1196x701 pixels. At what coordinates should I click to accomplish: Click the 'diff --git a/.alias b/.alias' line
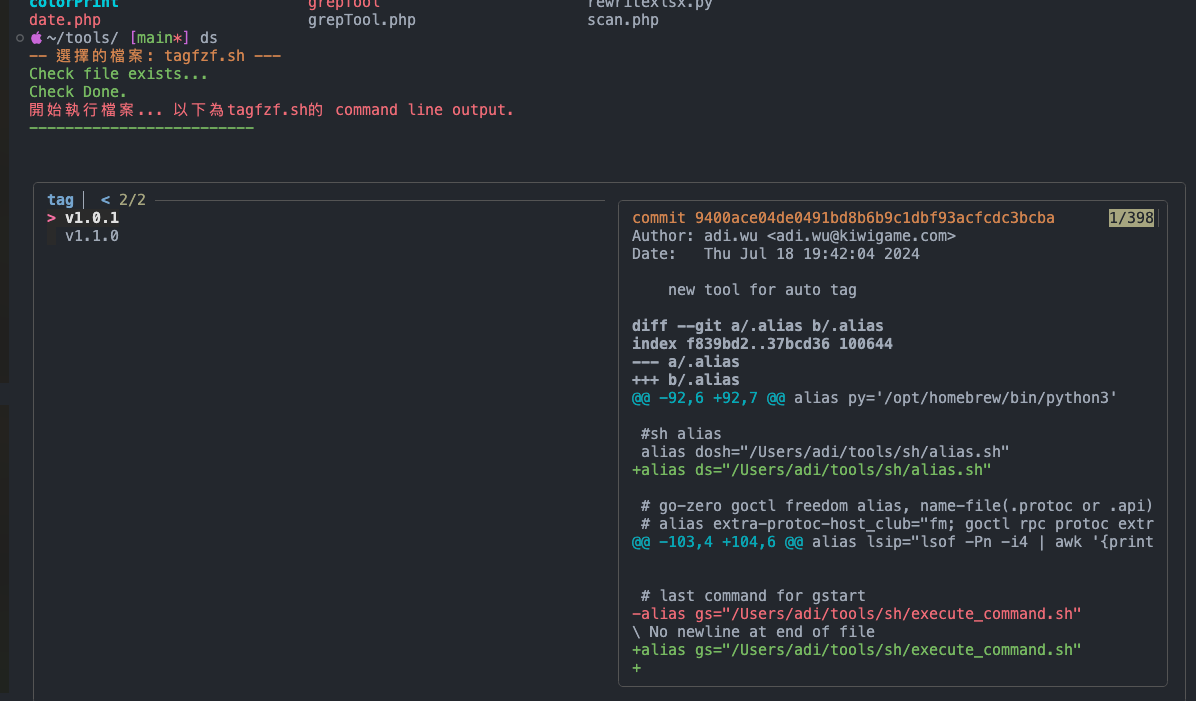757,326
